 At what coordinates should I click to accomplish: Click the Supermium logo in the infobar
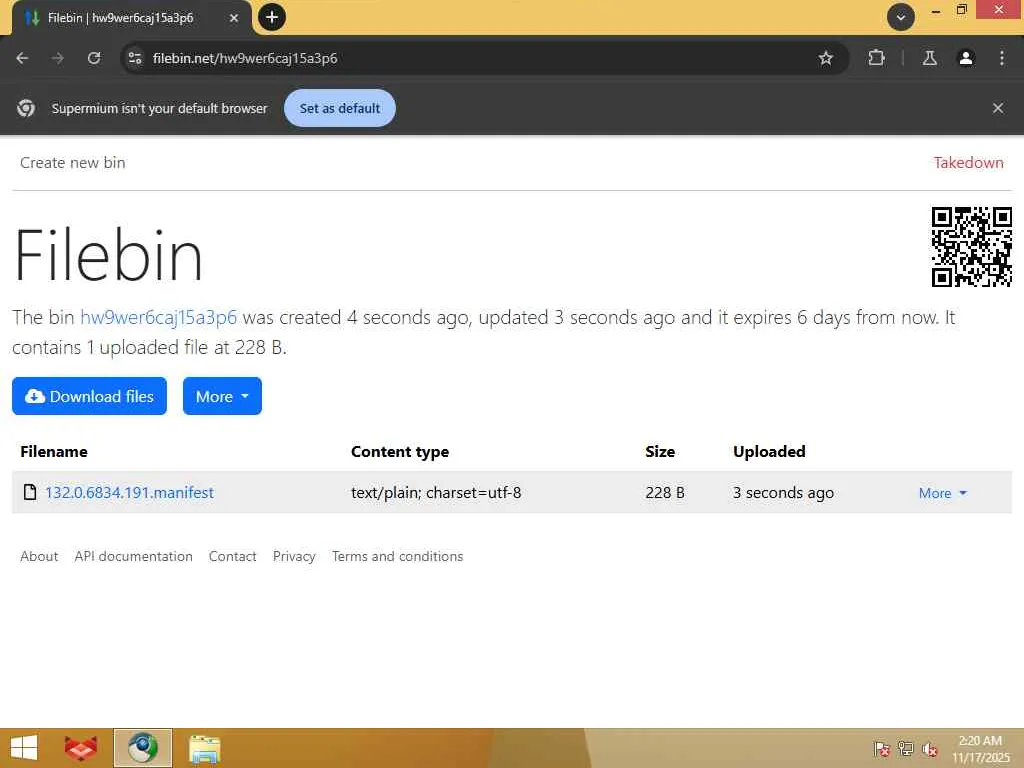coord(26,108)
